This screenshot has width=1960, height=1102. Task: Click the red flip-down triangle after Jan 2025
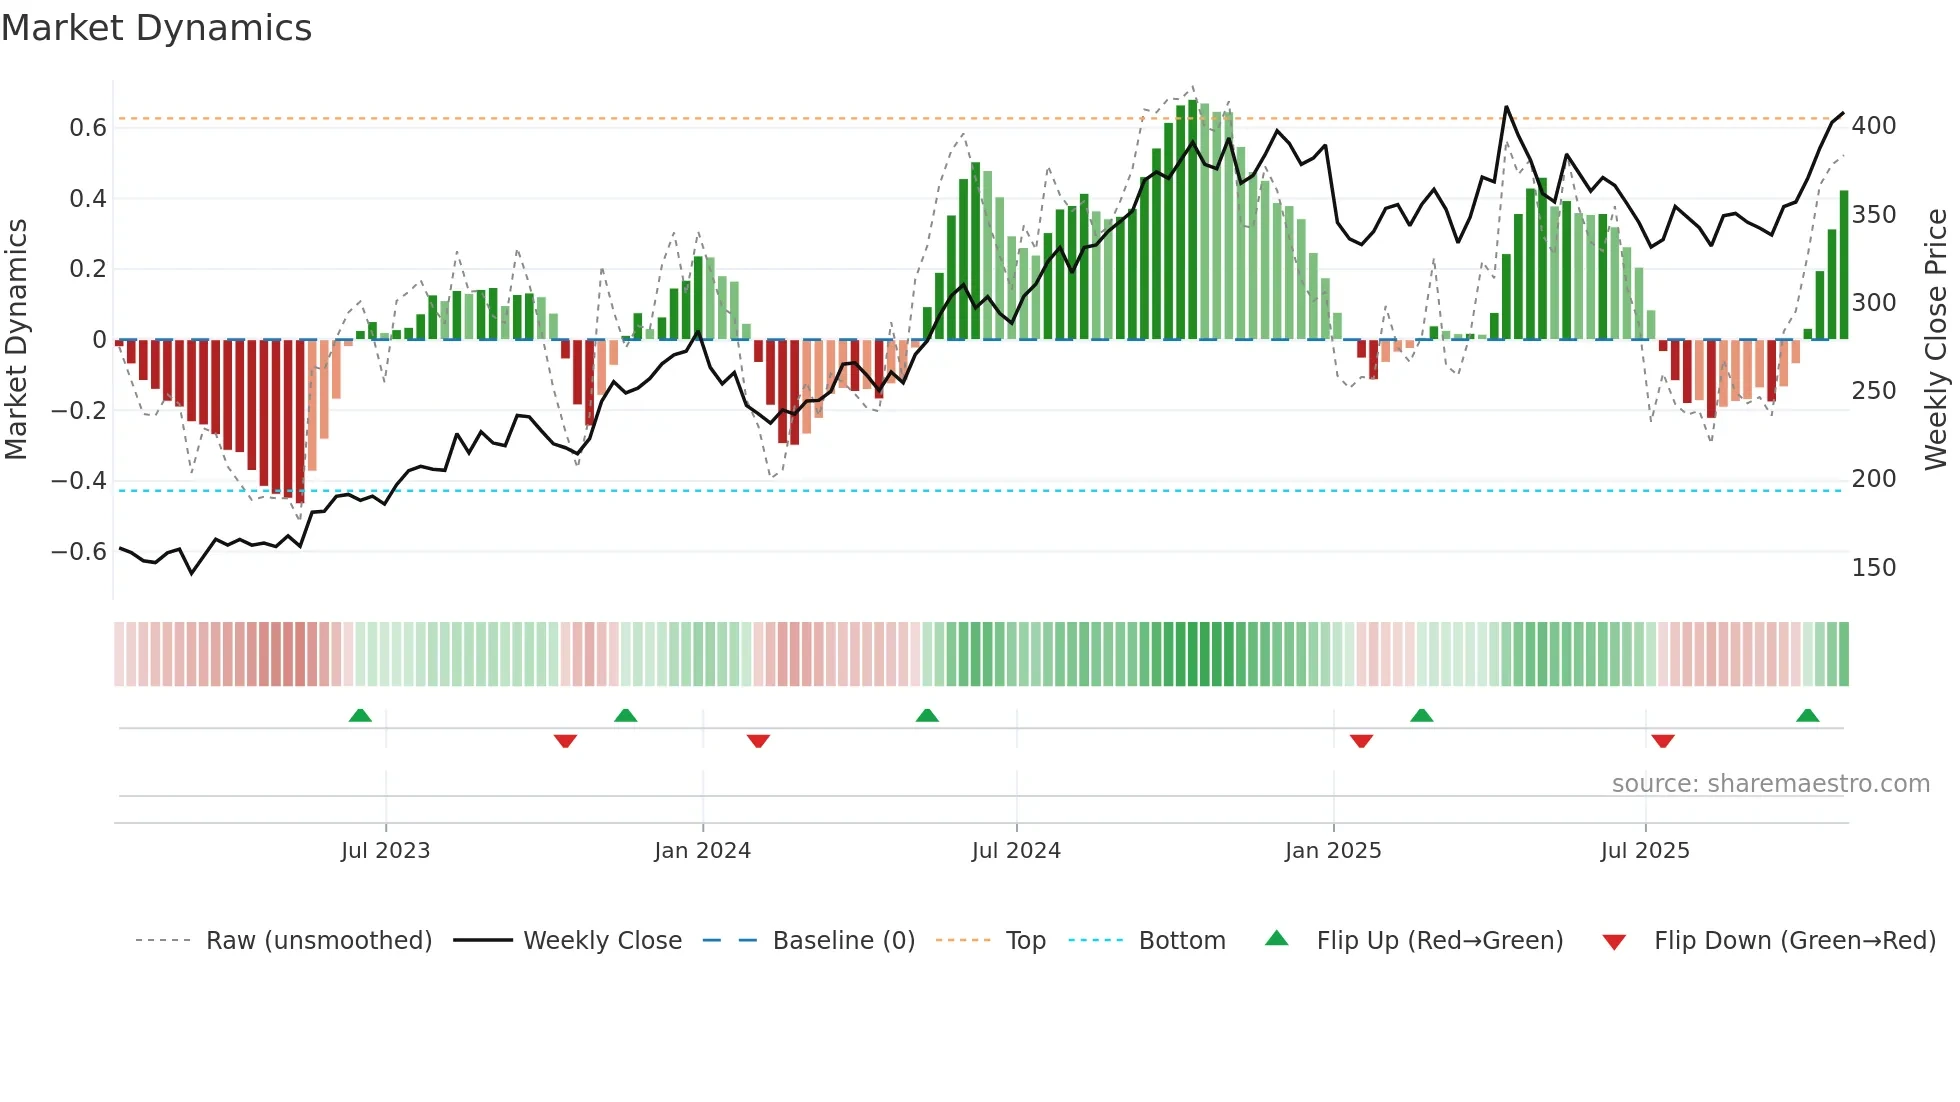[1361, 741]
